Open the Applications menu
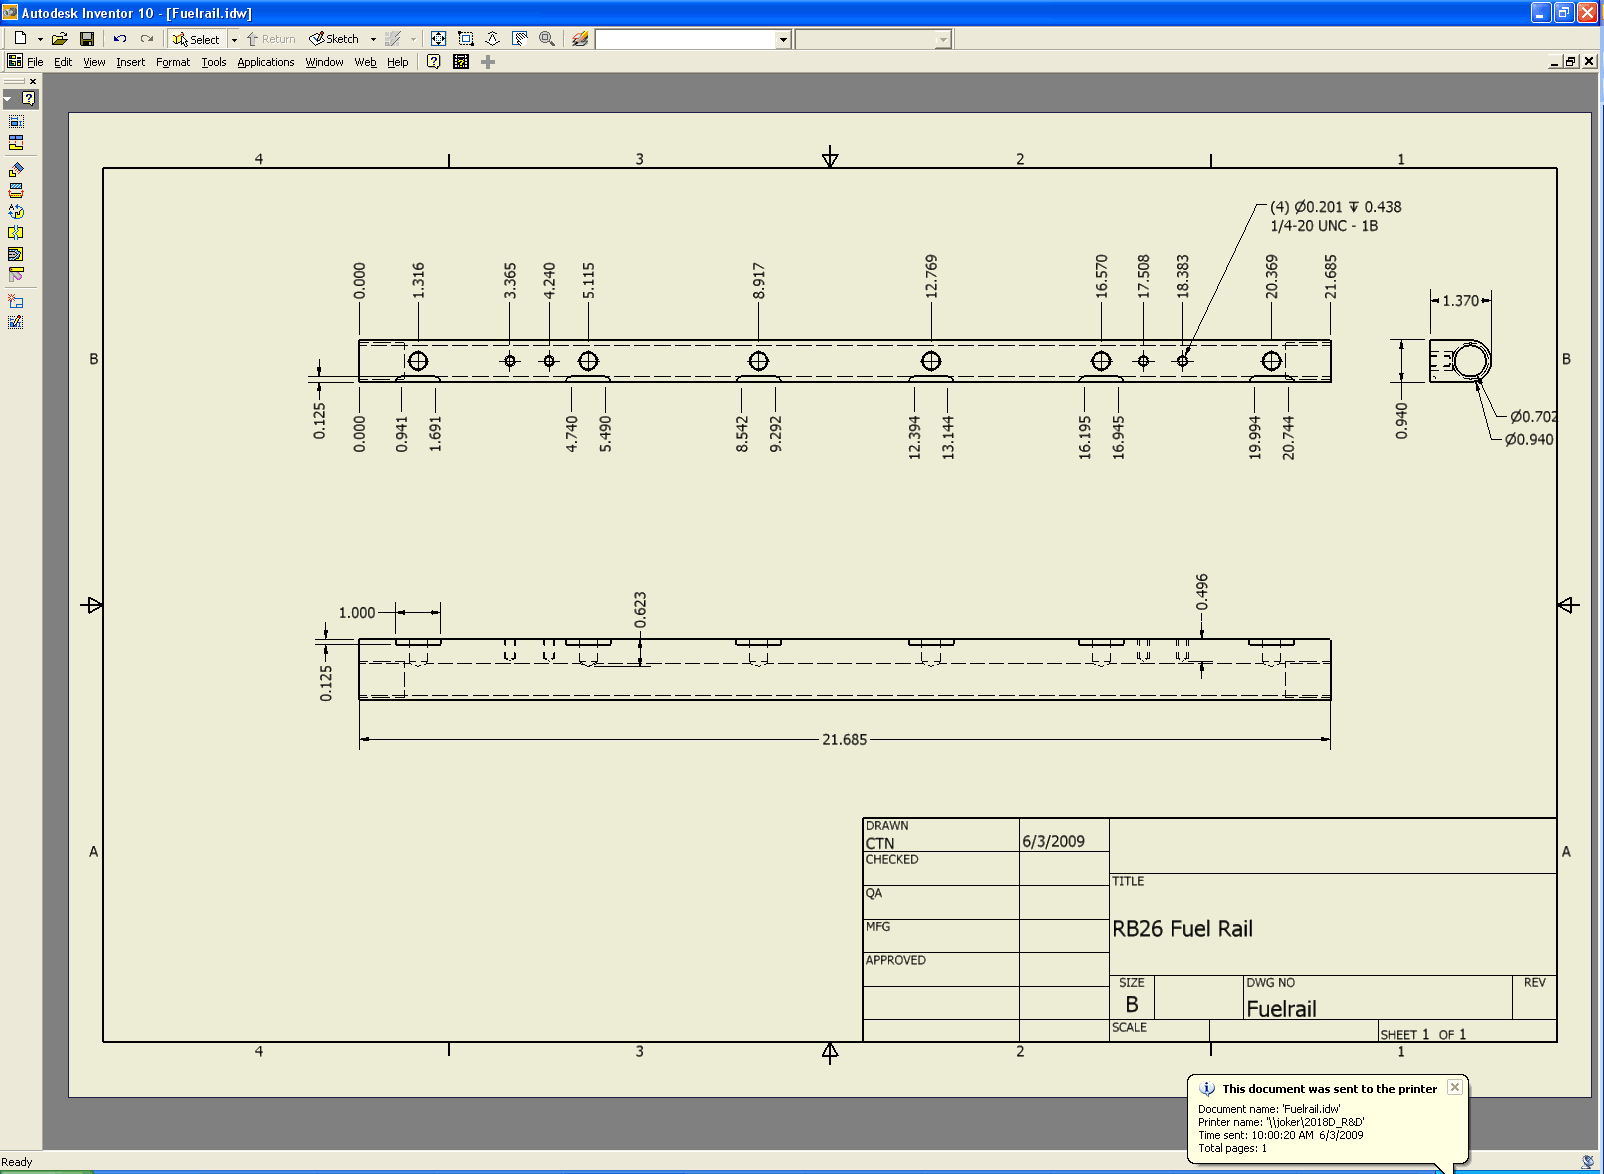Viewport: 1604px width, 1174px height. coord(266,62)
